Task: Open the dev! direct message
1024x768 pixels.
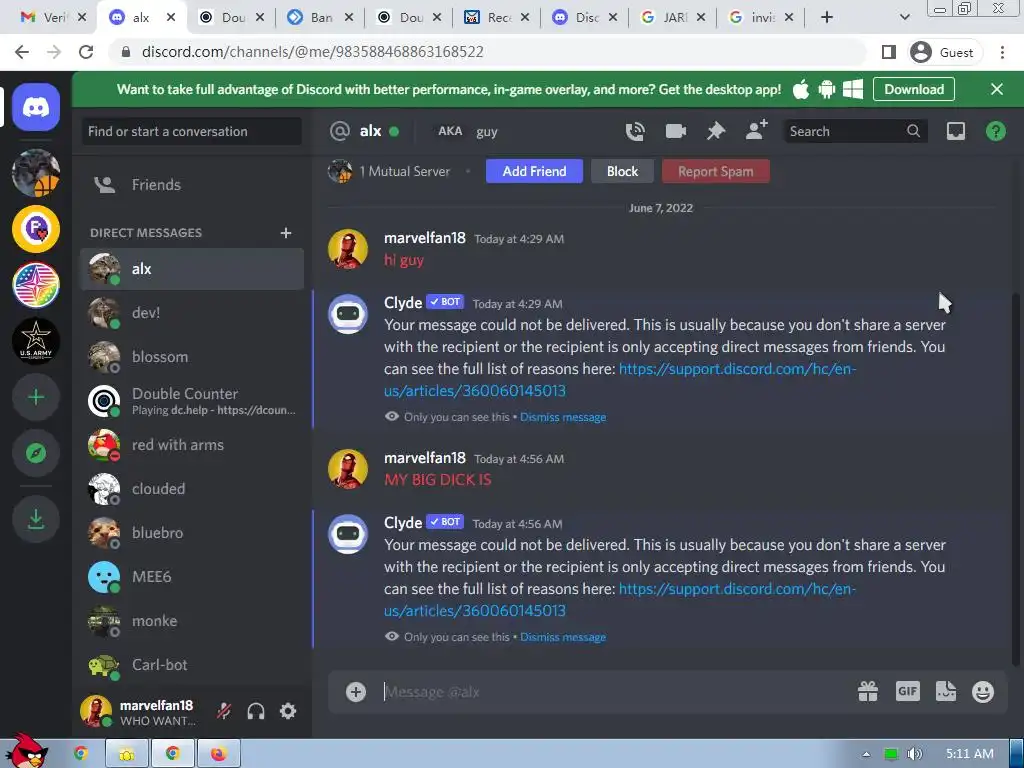Action: click(x=192, y=313)
